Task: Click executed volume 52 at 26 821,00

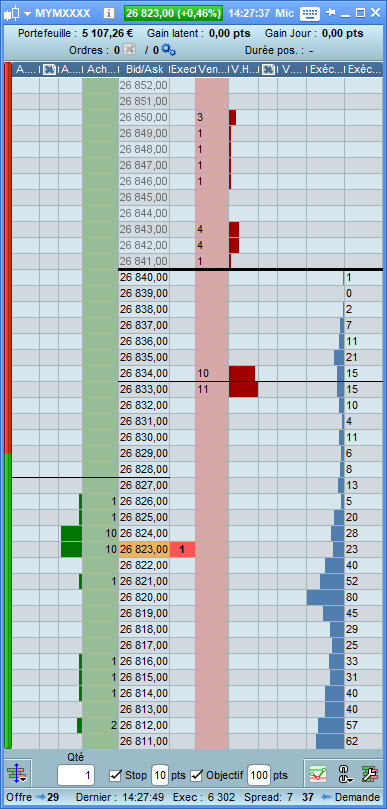Action: 363,581
